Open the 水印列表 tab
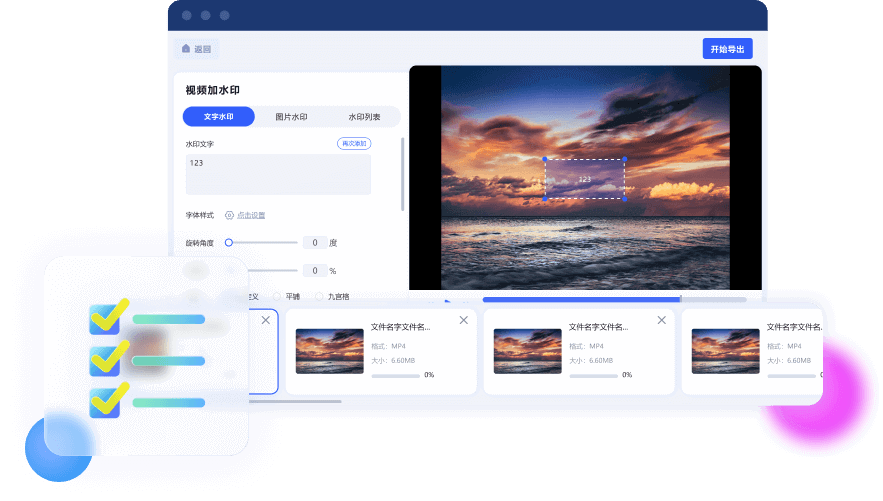The image size is (883, 501). [x=364, y=117]
